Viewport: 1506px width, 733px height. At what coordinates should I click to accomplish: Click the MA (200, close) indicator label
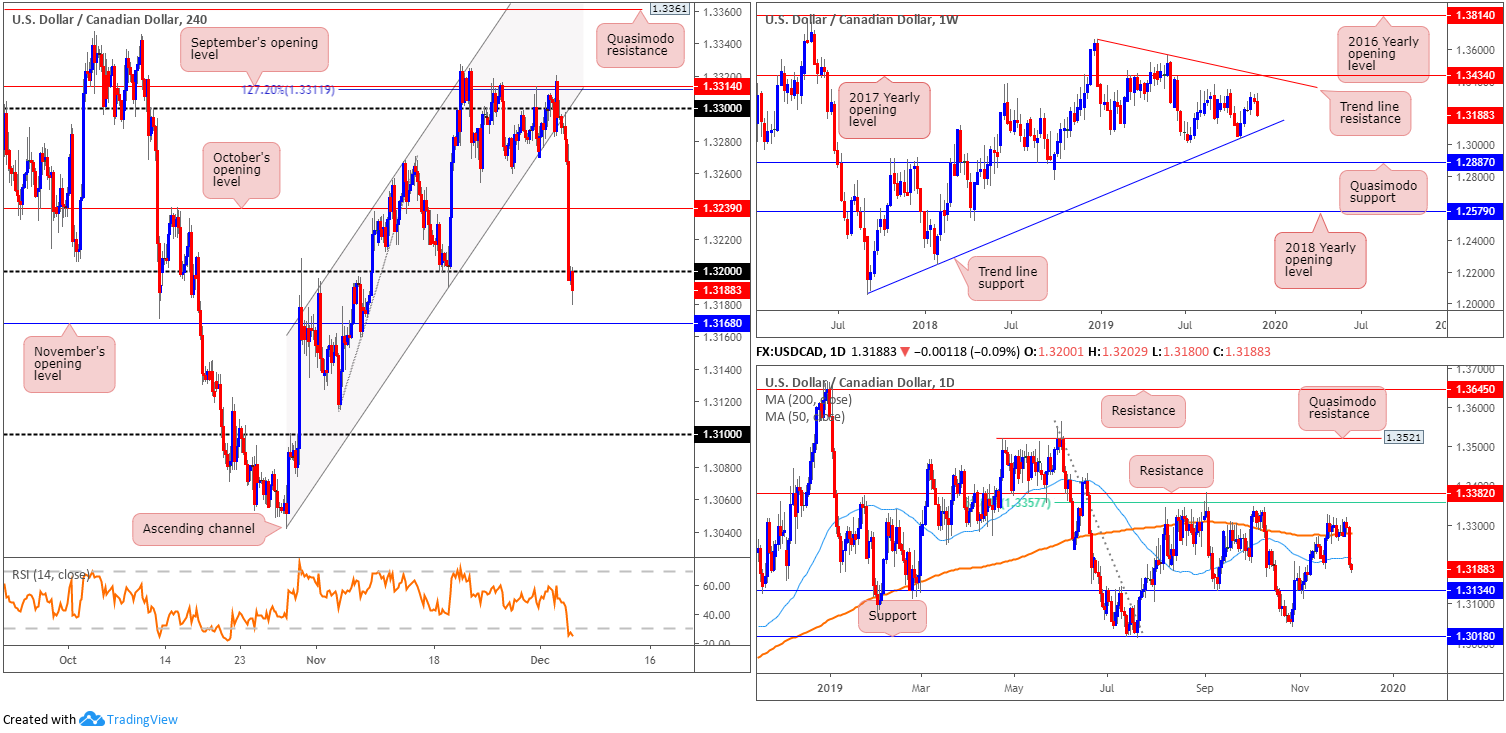[808, 400]
